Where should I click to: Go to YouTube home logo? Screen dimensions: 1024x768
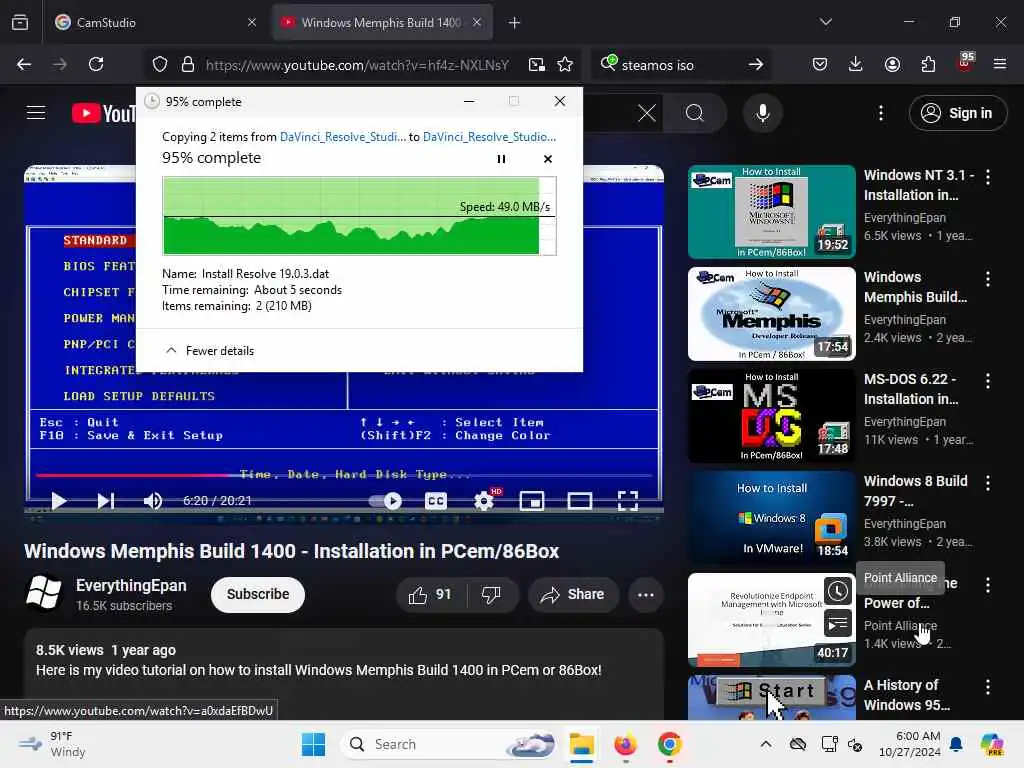103,113
